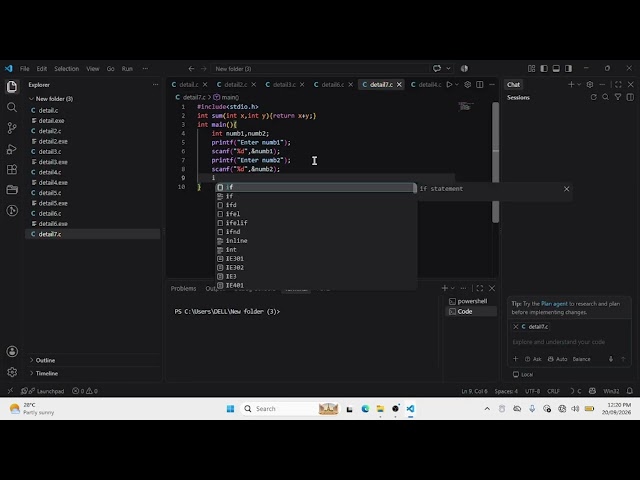This screenshot has height=480, width=640.
Task: Select the powershell terminal entry
Action: [471, 301]
